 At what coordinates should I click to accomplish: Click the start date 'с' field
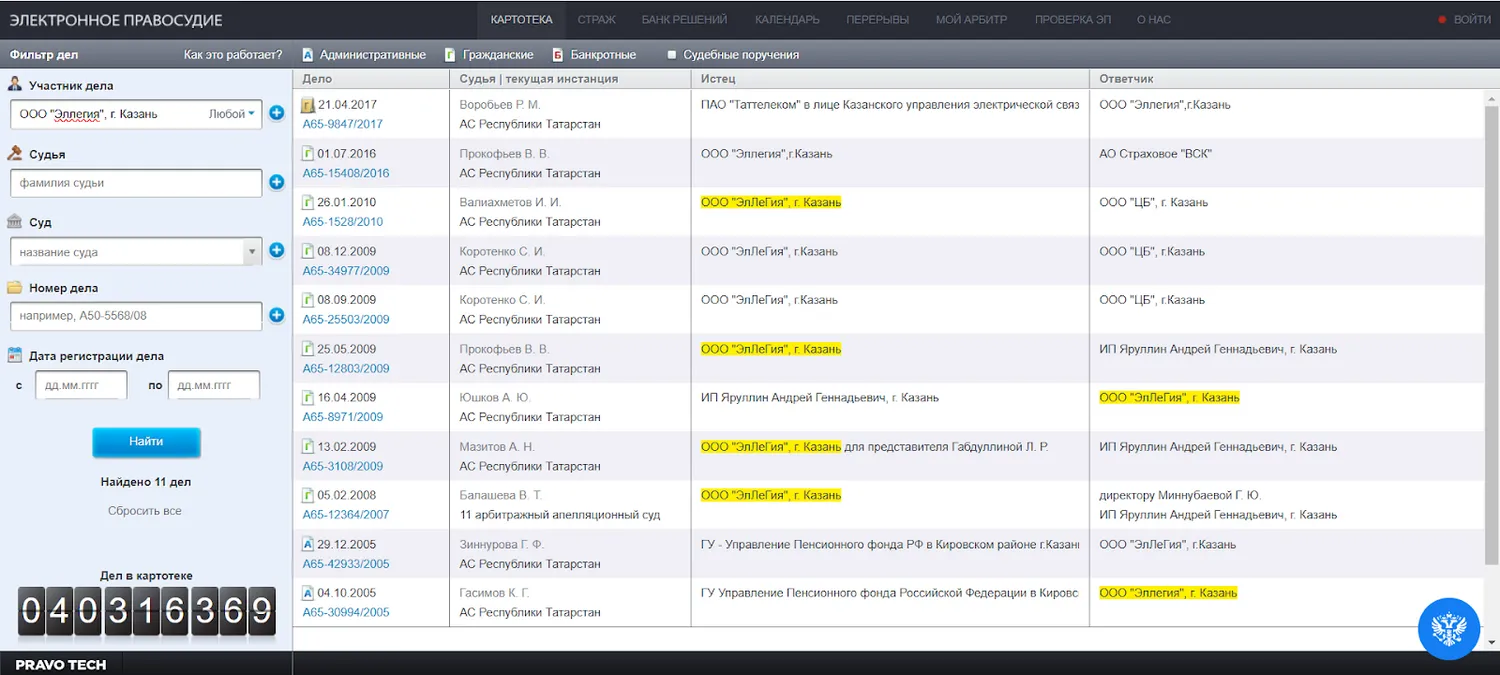pos(81,385)
